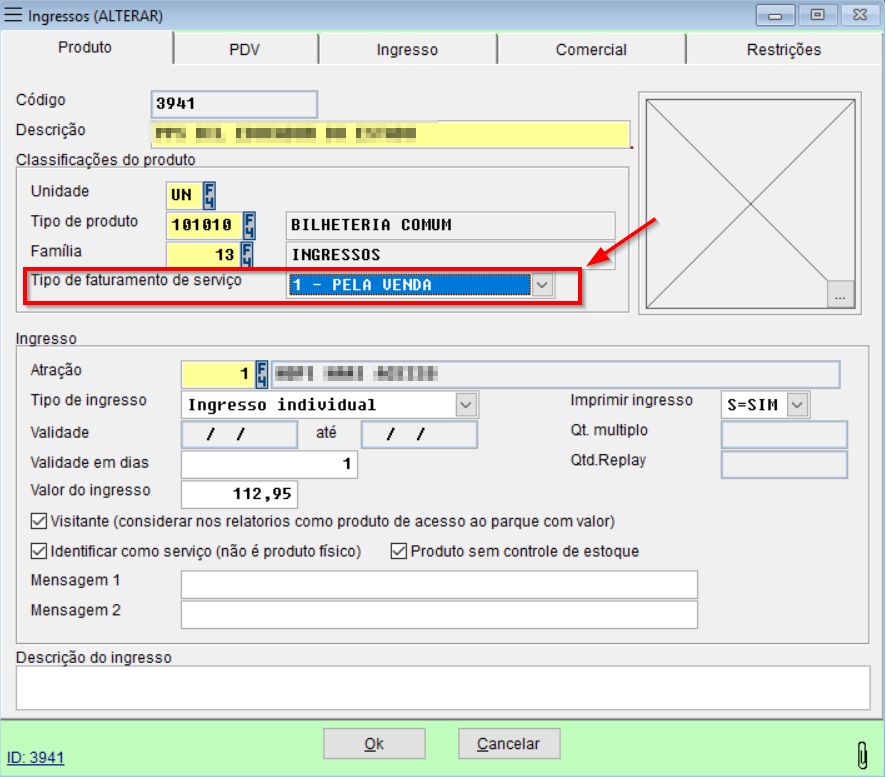Click the Valor do ingresso field
This screenshot has height=777, width=886.
point(239,494)
